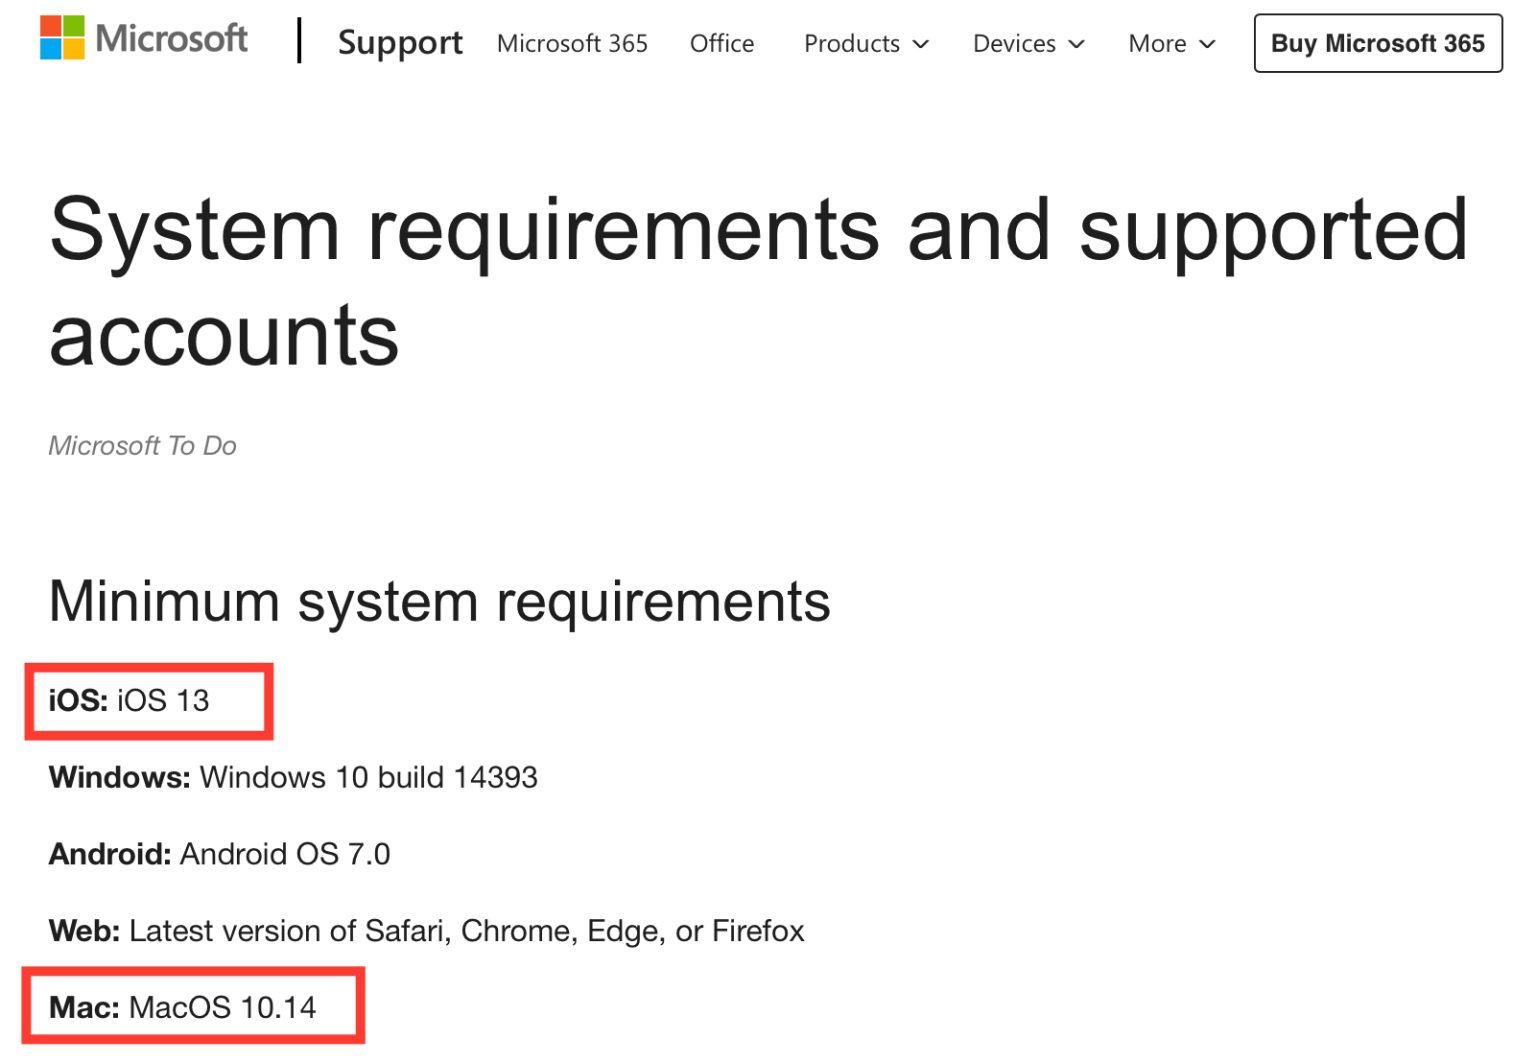
Task: Select the Office menu item
Action: [721, 45]
